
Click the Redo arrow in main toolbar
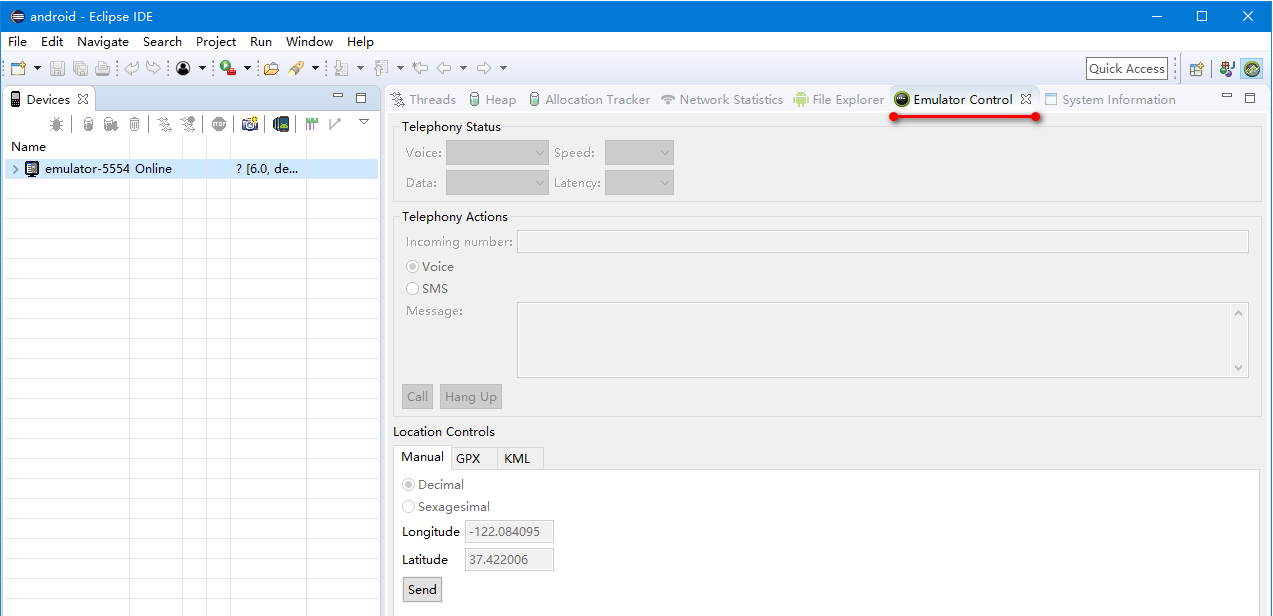[x=153, y=68]
